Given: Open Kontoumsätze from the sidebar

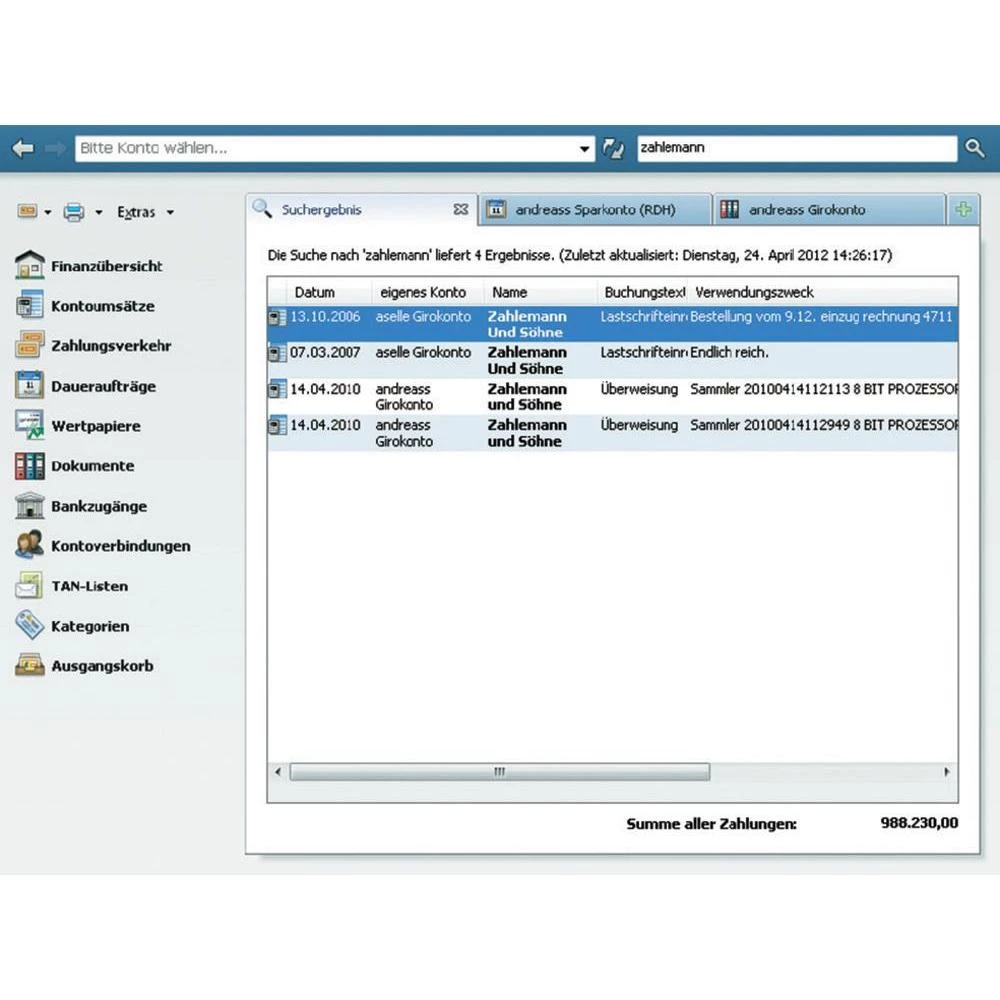Looking at the screenshot, I should coord(102,306).
